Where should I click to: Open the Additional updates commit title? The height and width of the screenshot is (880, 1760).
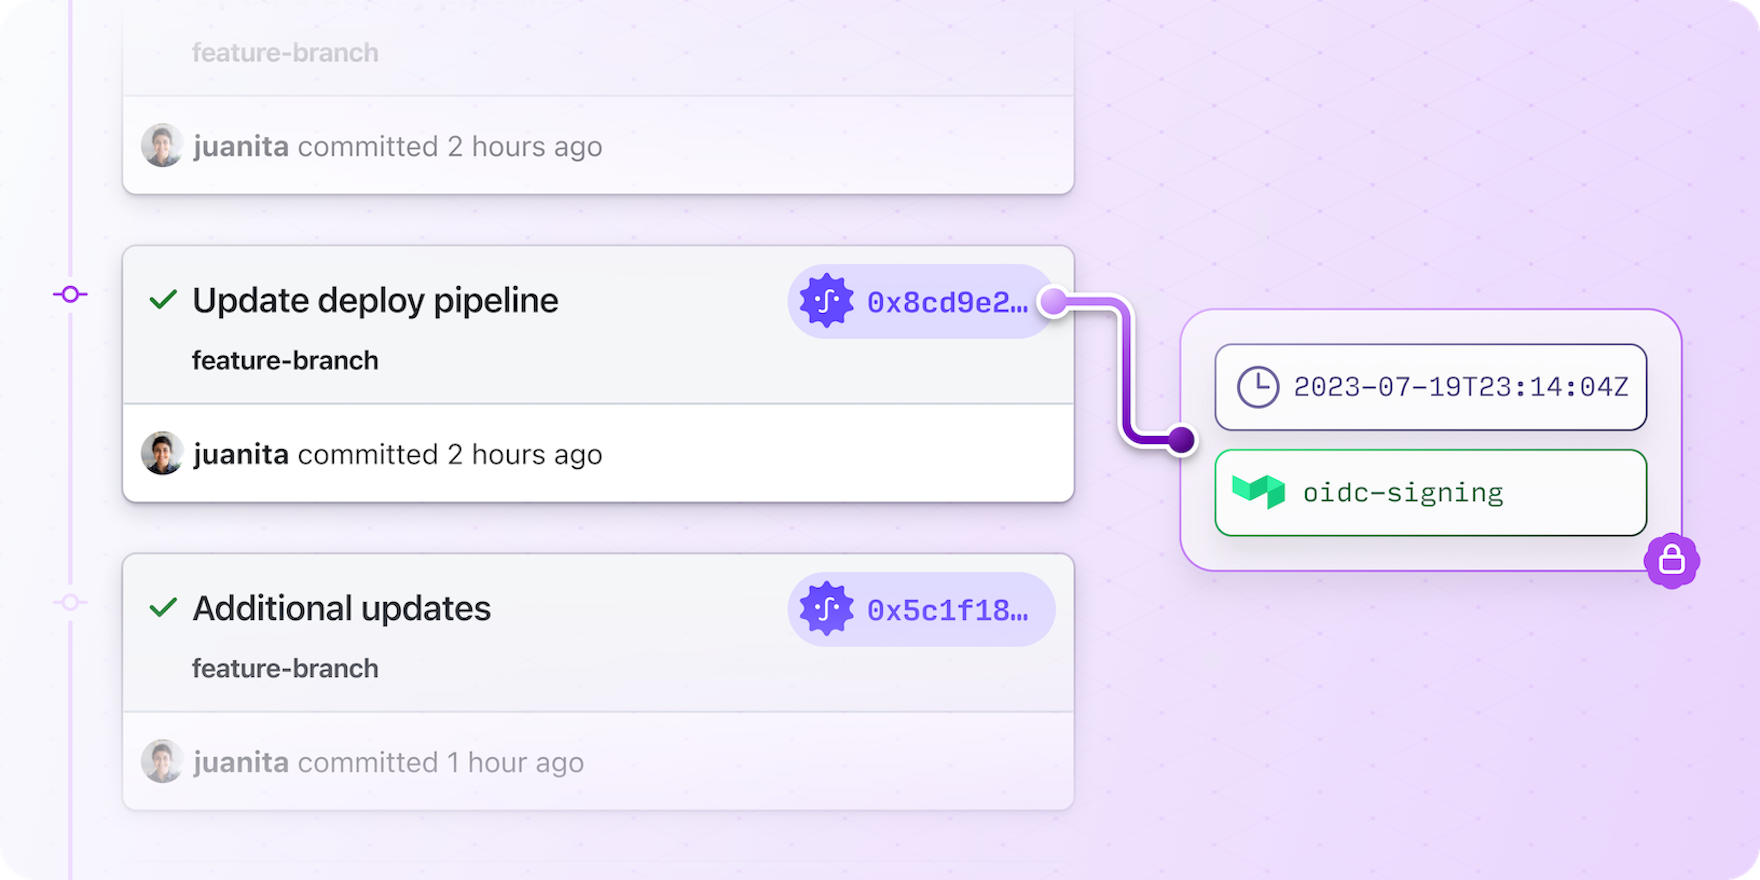click(341, 608)
